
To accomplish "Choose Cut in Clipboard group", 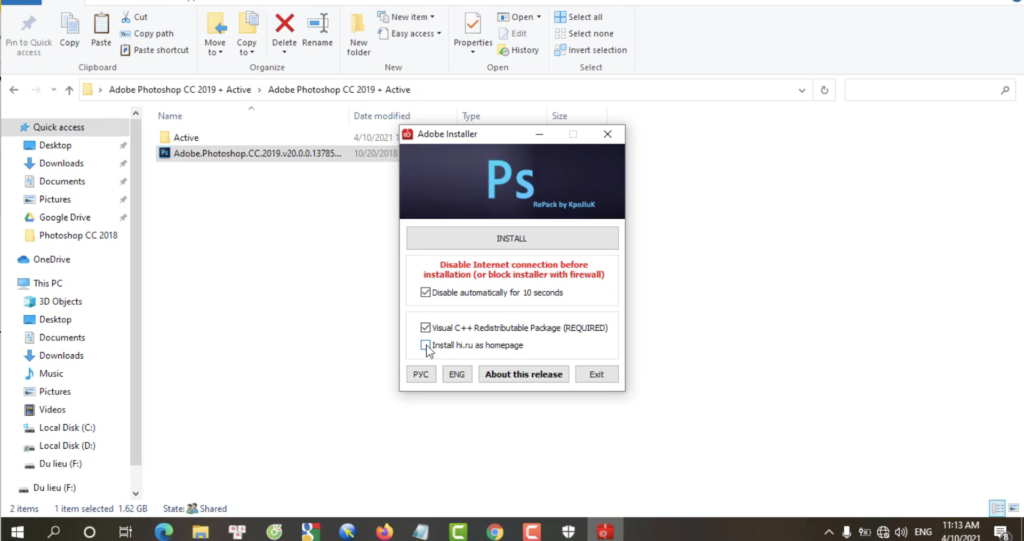I will 135,17.
